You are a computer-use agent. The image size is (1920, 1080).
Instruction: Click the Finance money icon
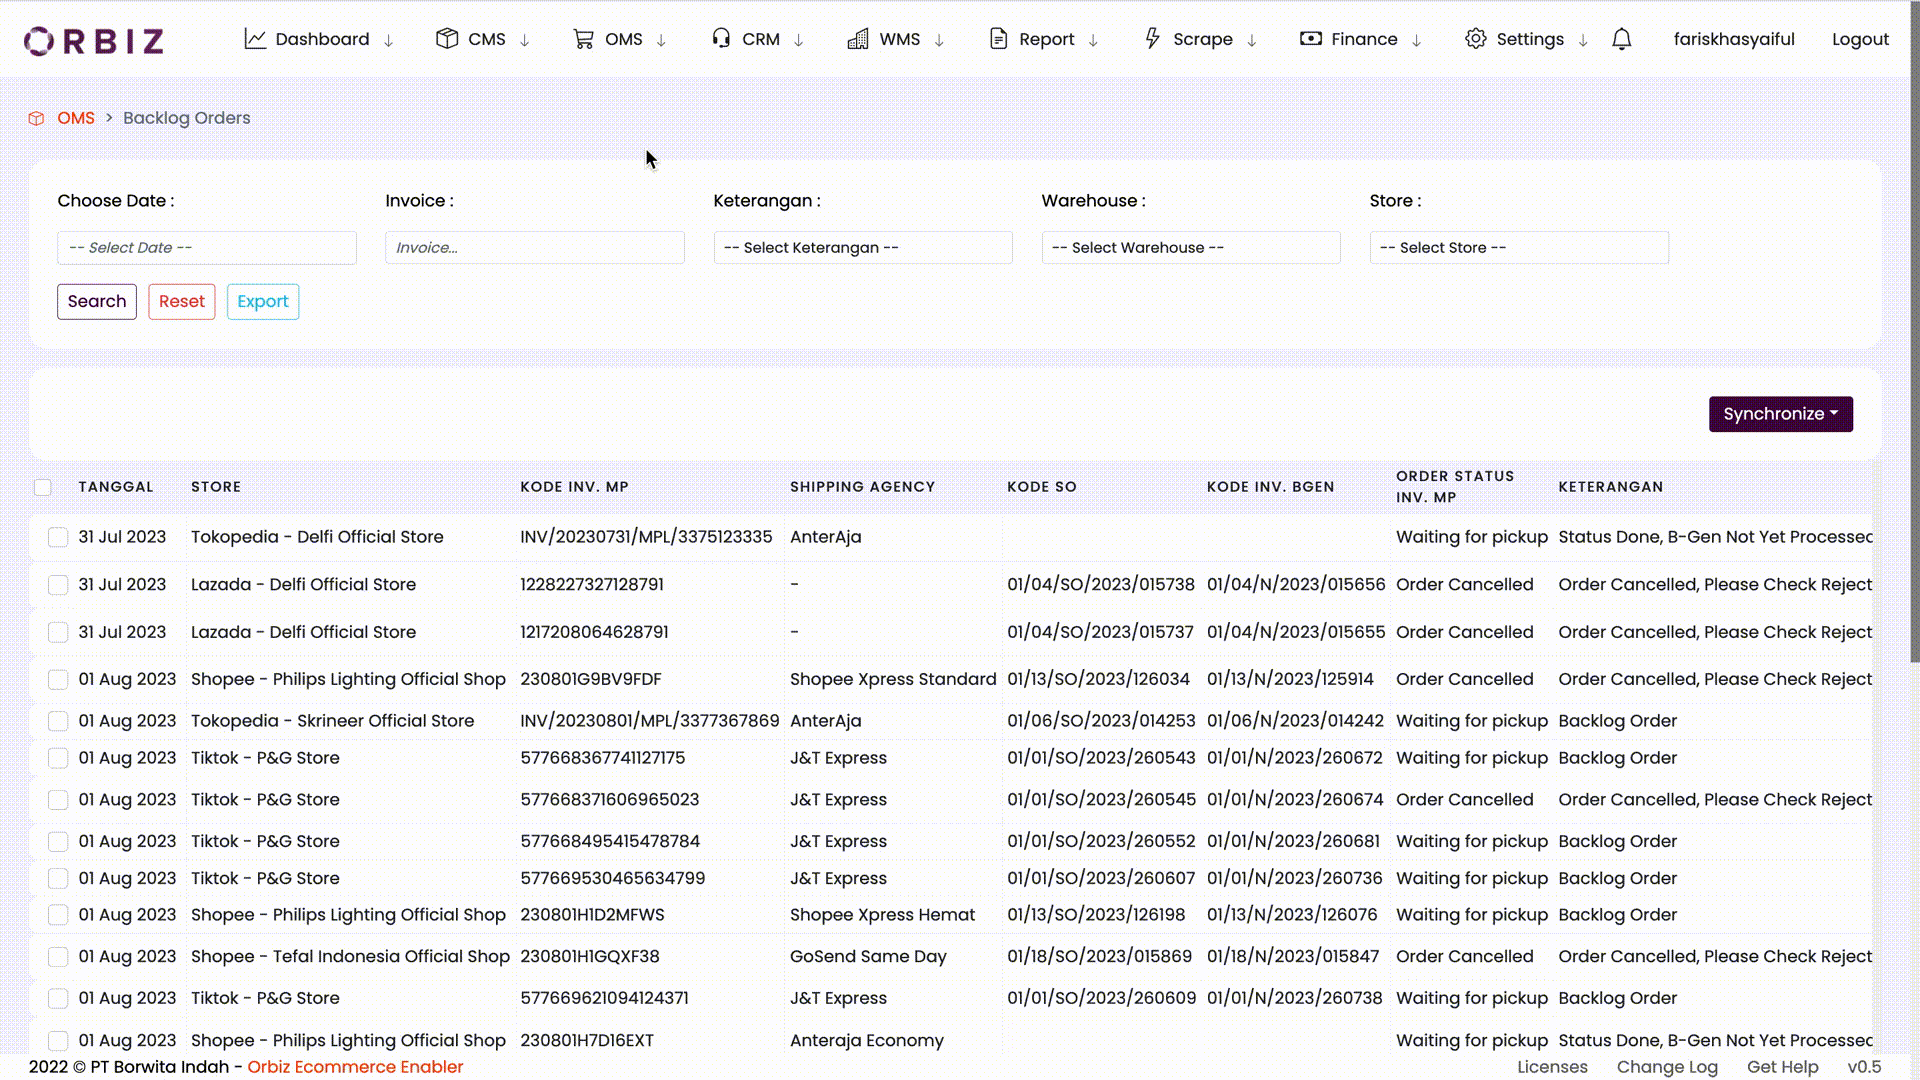1310,39
